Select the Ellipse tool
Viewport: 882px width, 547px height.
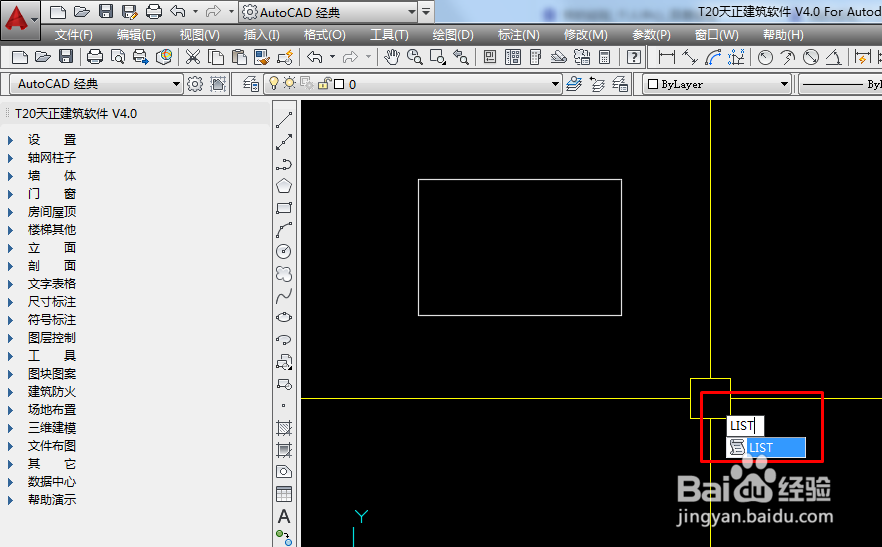point(284,317)
